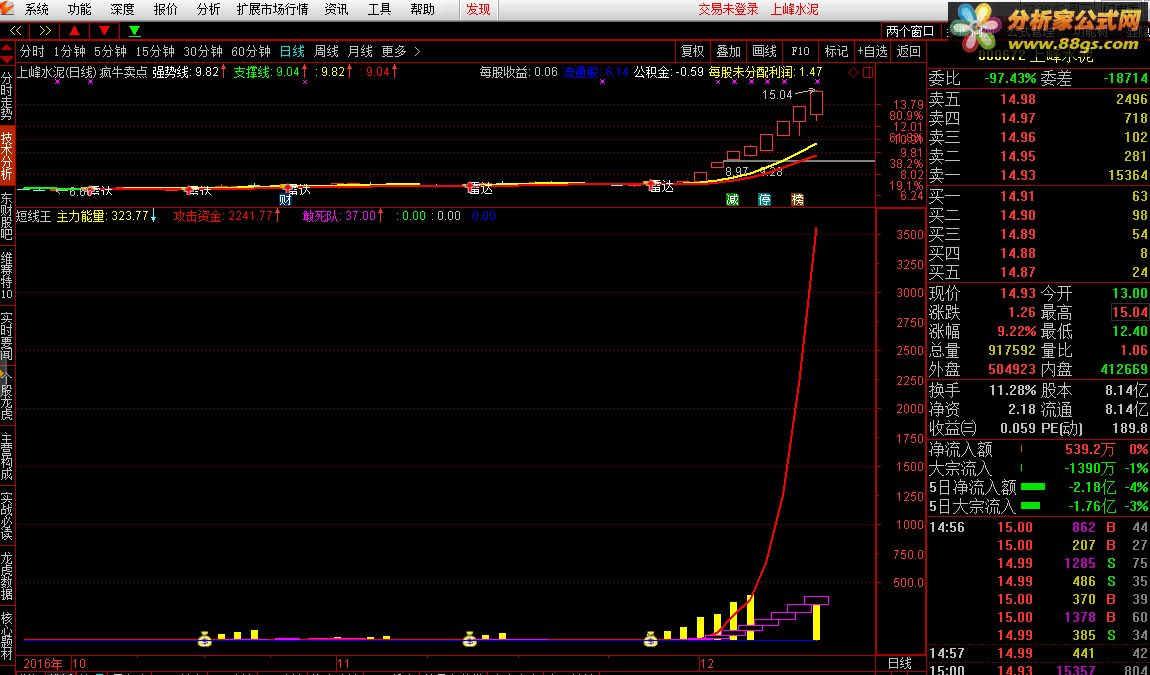Open 龙虎数据 sidebar tab

click(7, 576)
